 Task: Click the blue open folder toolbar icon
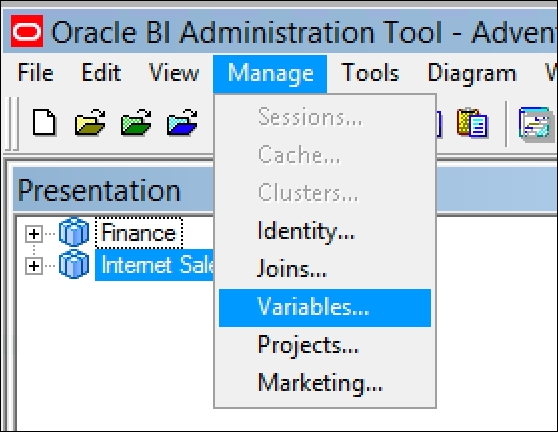[x=182, y=122]
